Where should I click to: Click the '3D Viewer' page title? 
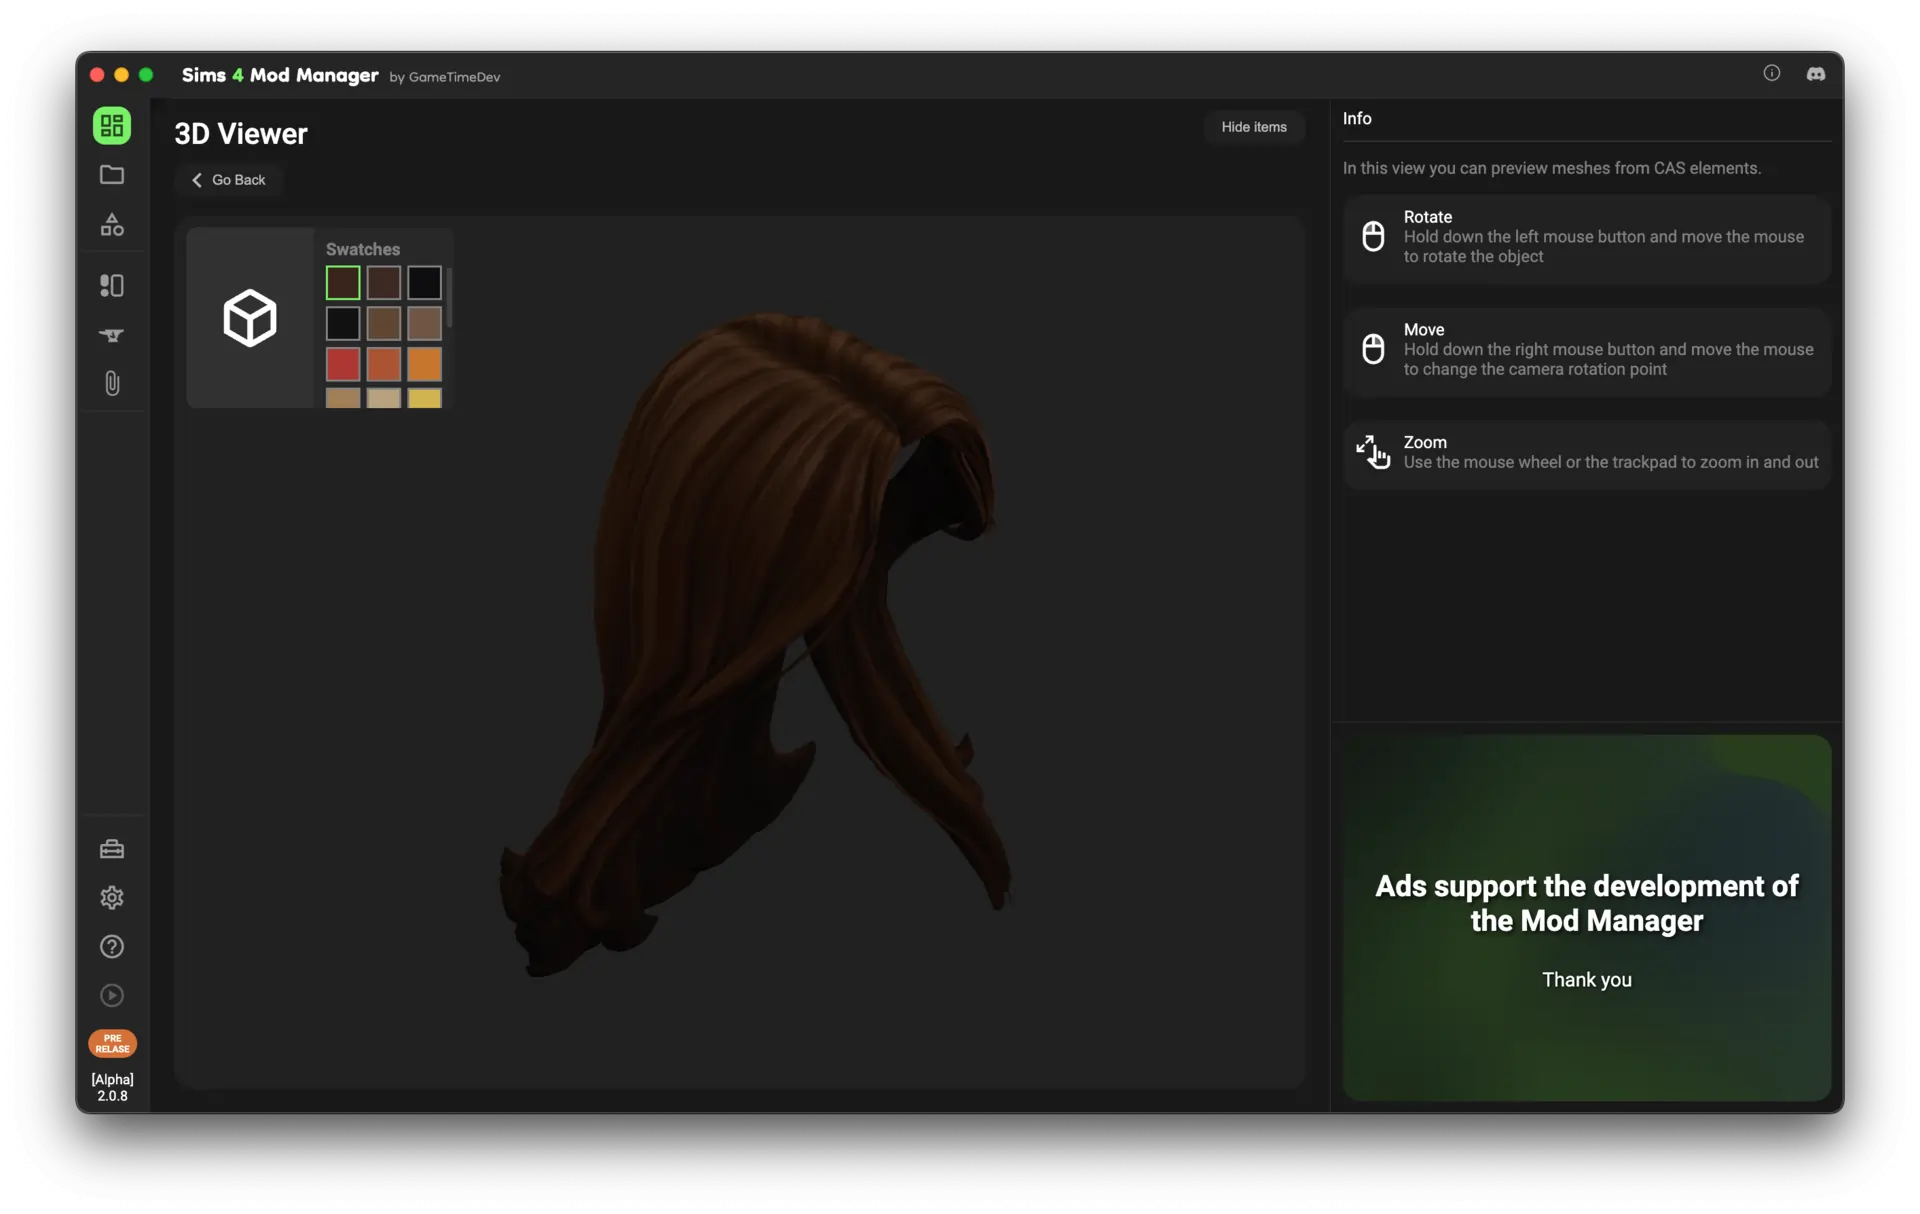tap(241, 134)
